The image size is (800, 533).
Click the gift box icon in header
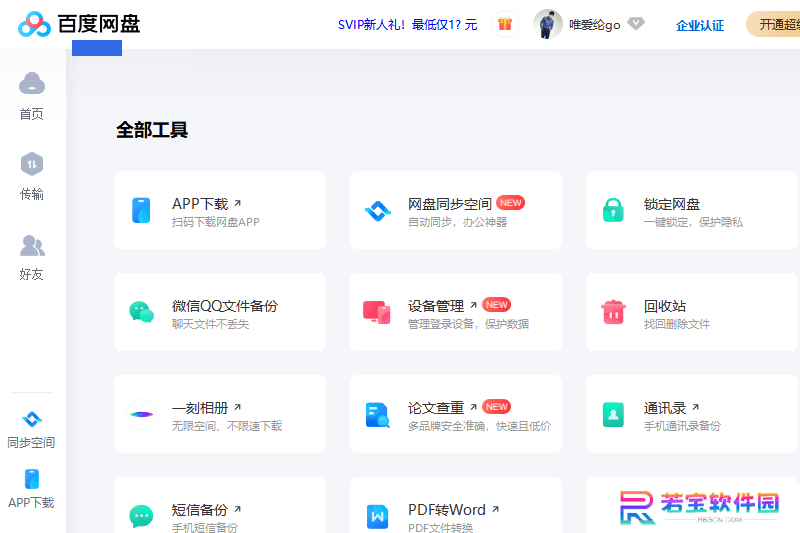(x=505, y=24)
